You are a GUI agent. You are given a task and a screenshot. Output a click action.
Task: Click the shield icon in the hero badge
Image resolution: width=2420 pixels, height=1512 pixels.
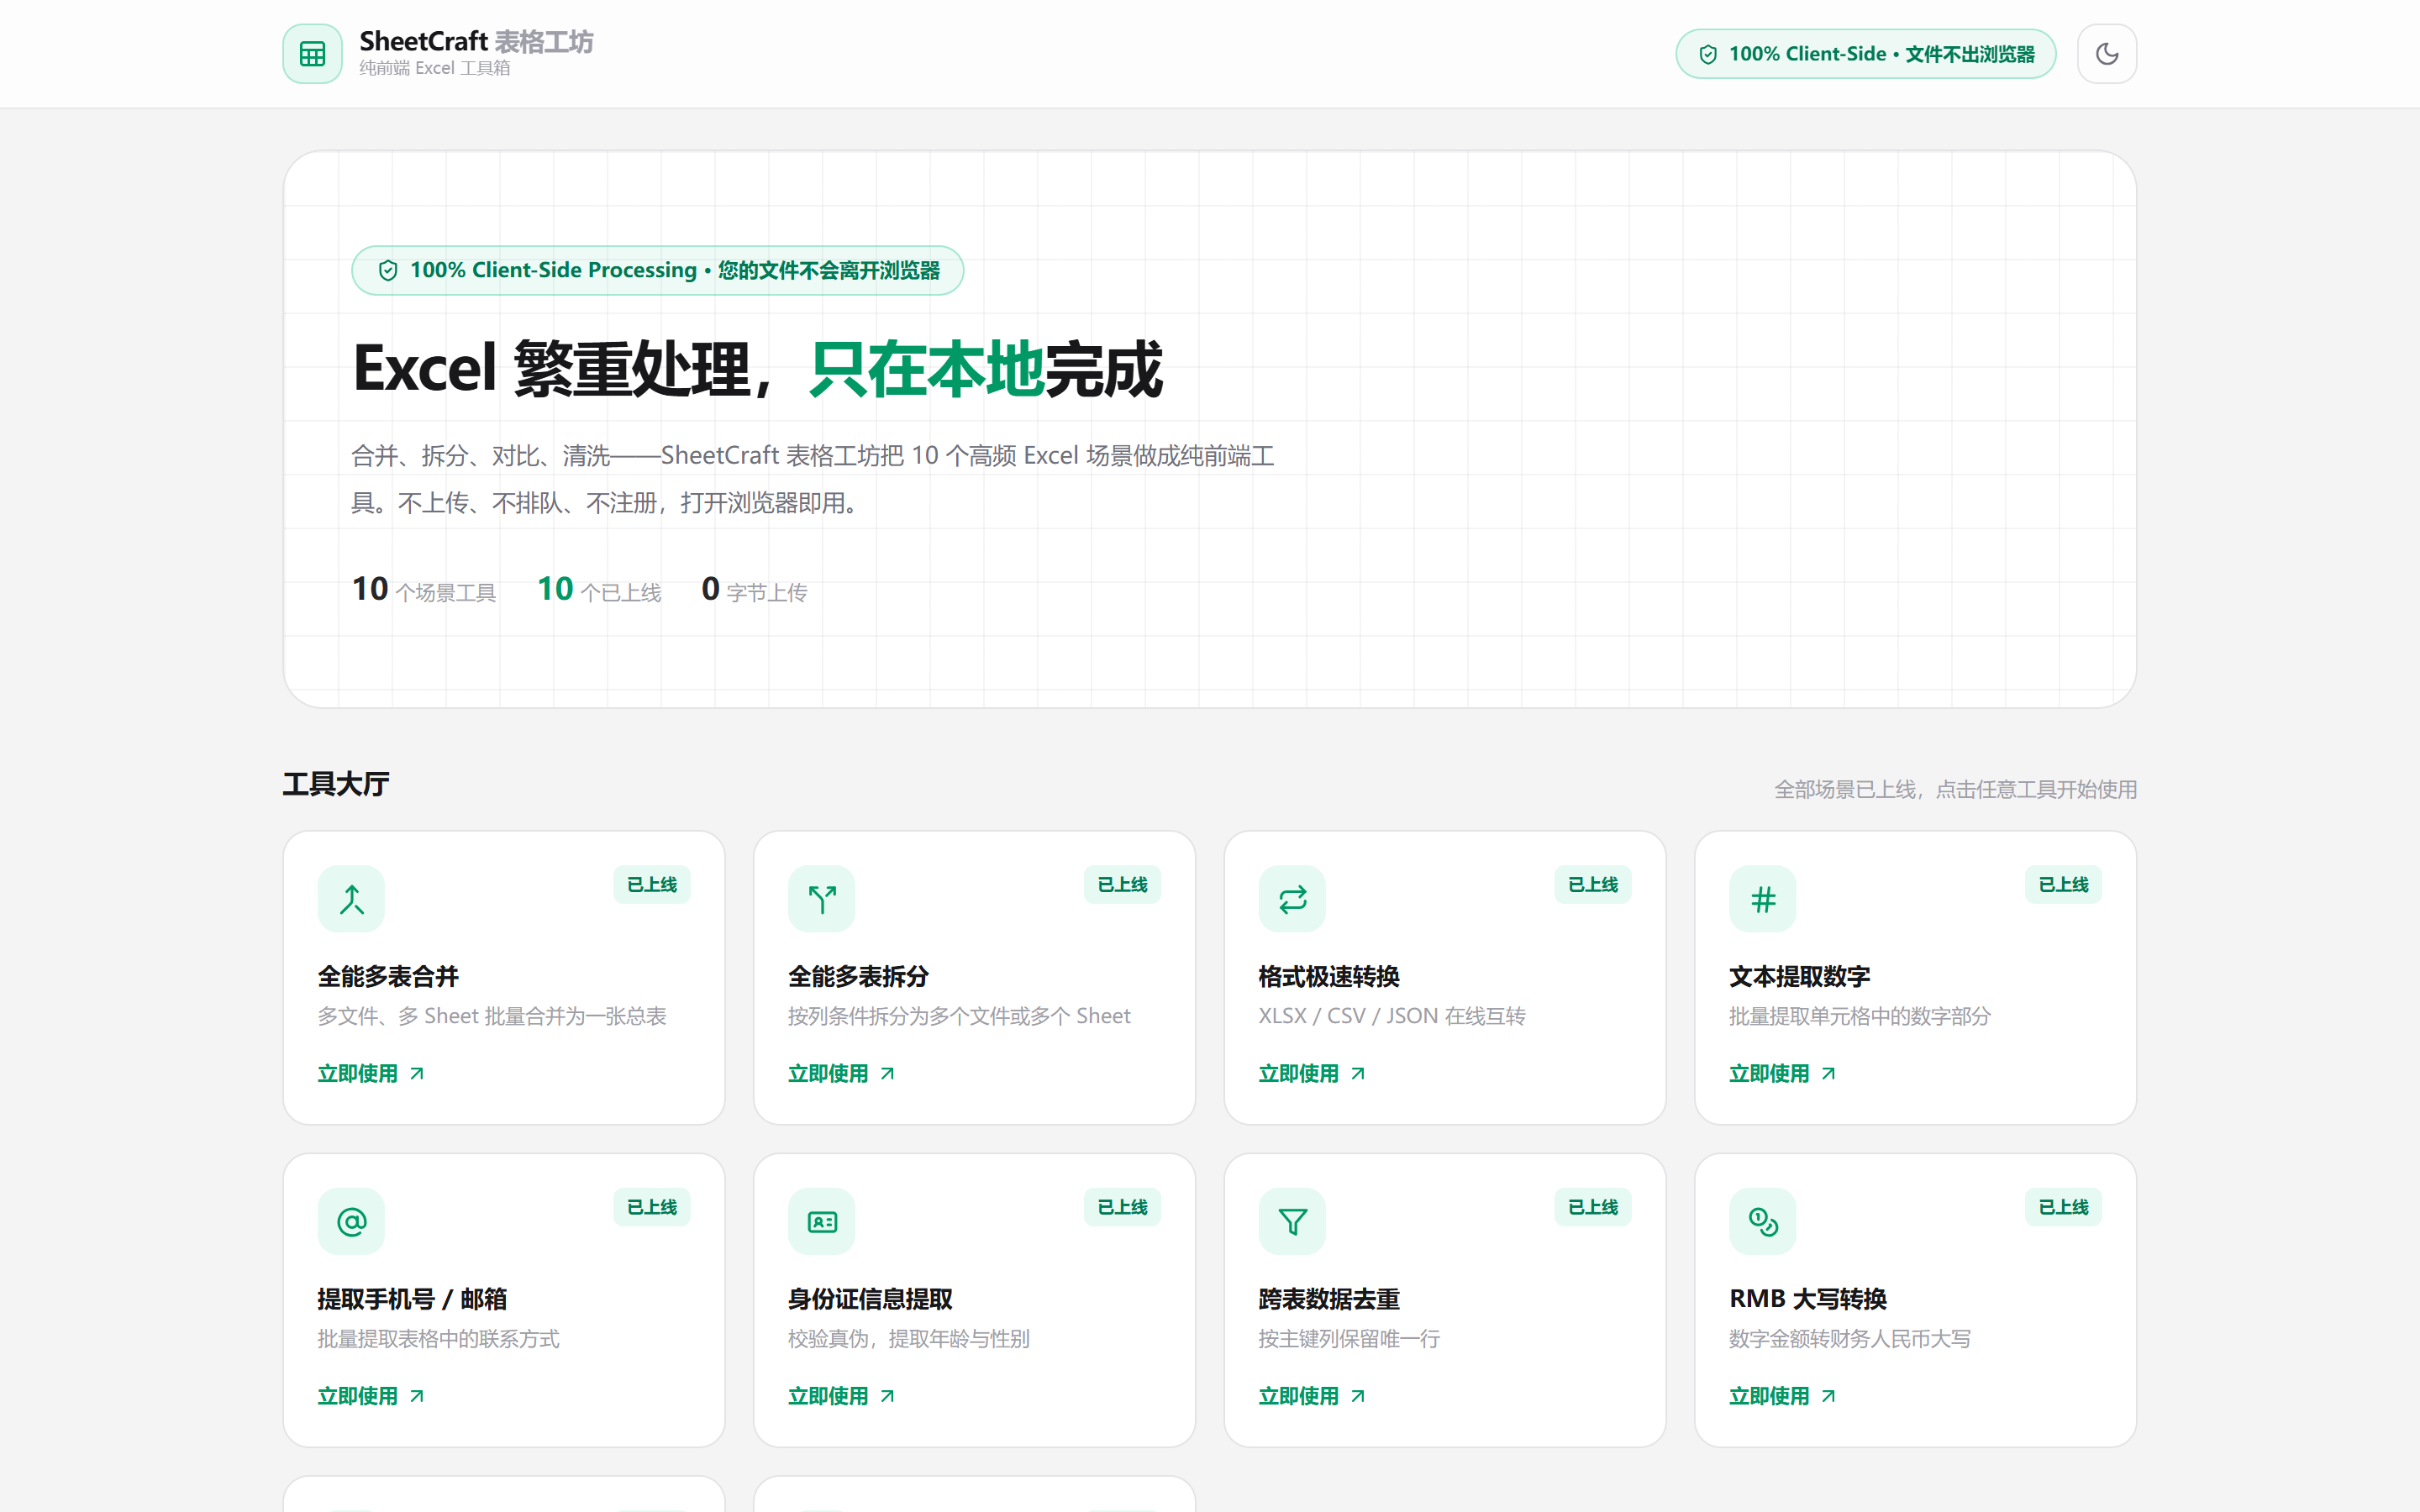click(388, 270)
